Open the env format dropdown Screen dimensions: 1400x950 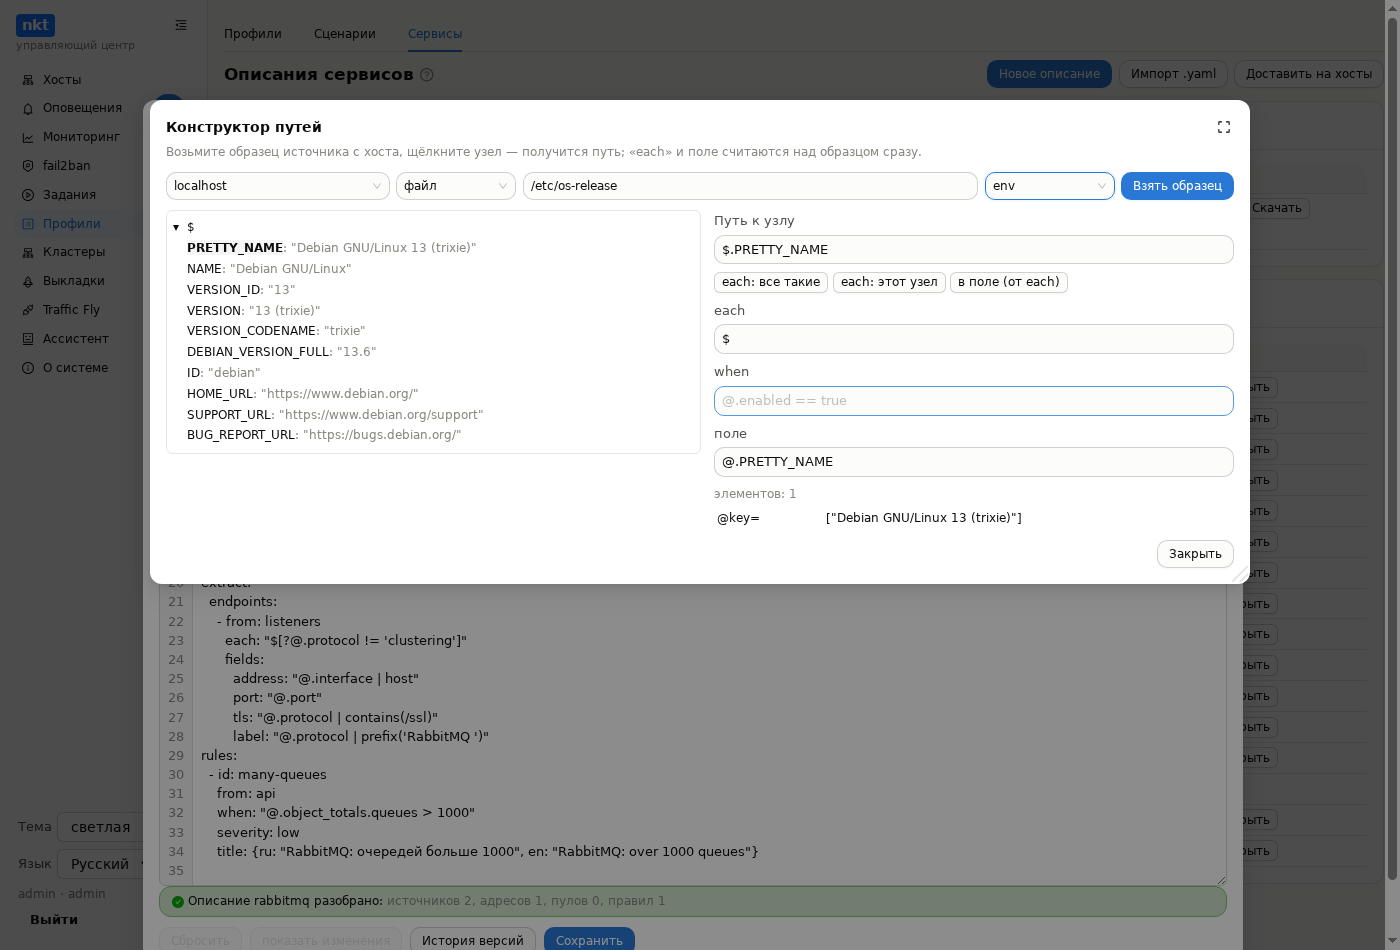click(x=1050, y=186)
